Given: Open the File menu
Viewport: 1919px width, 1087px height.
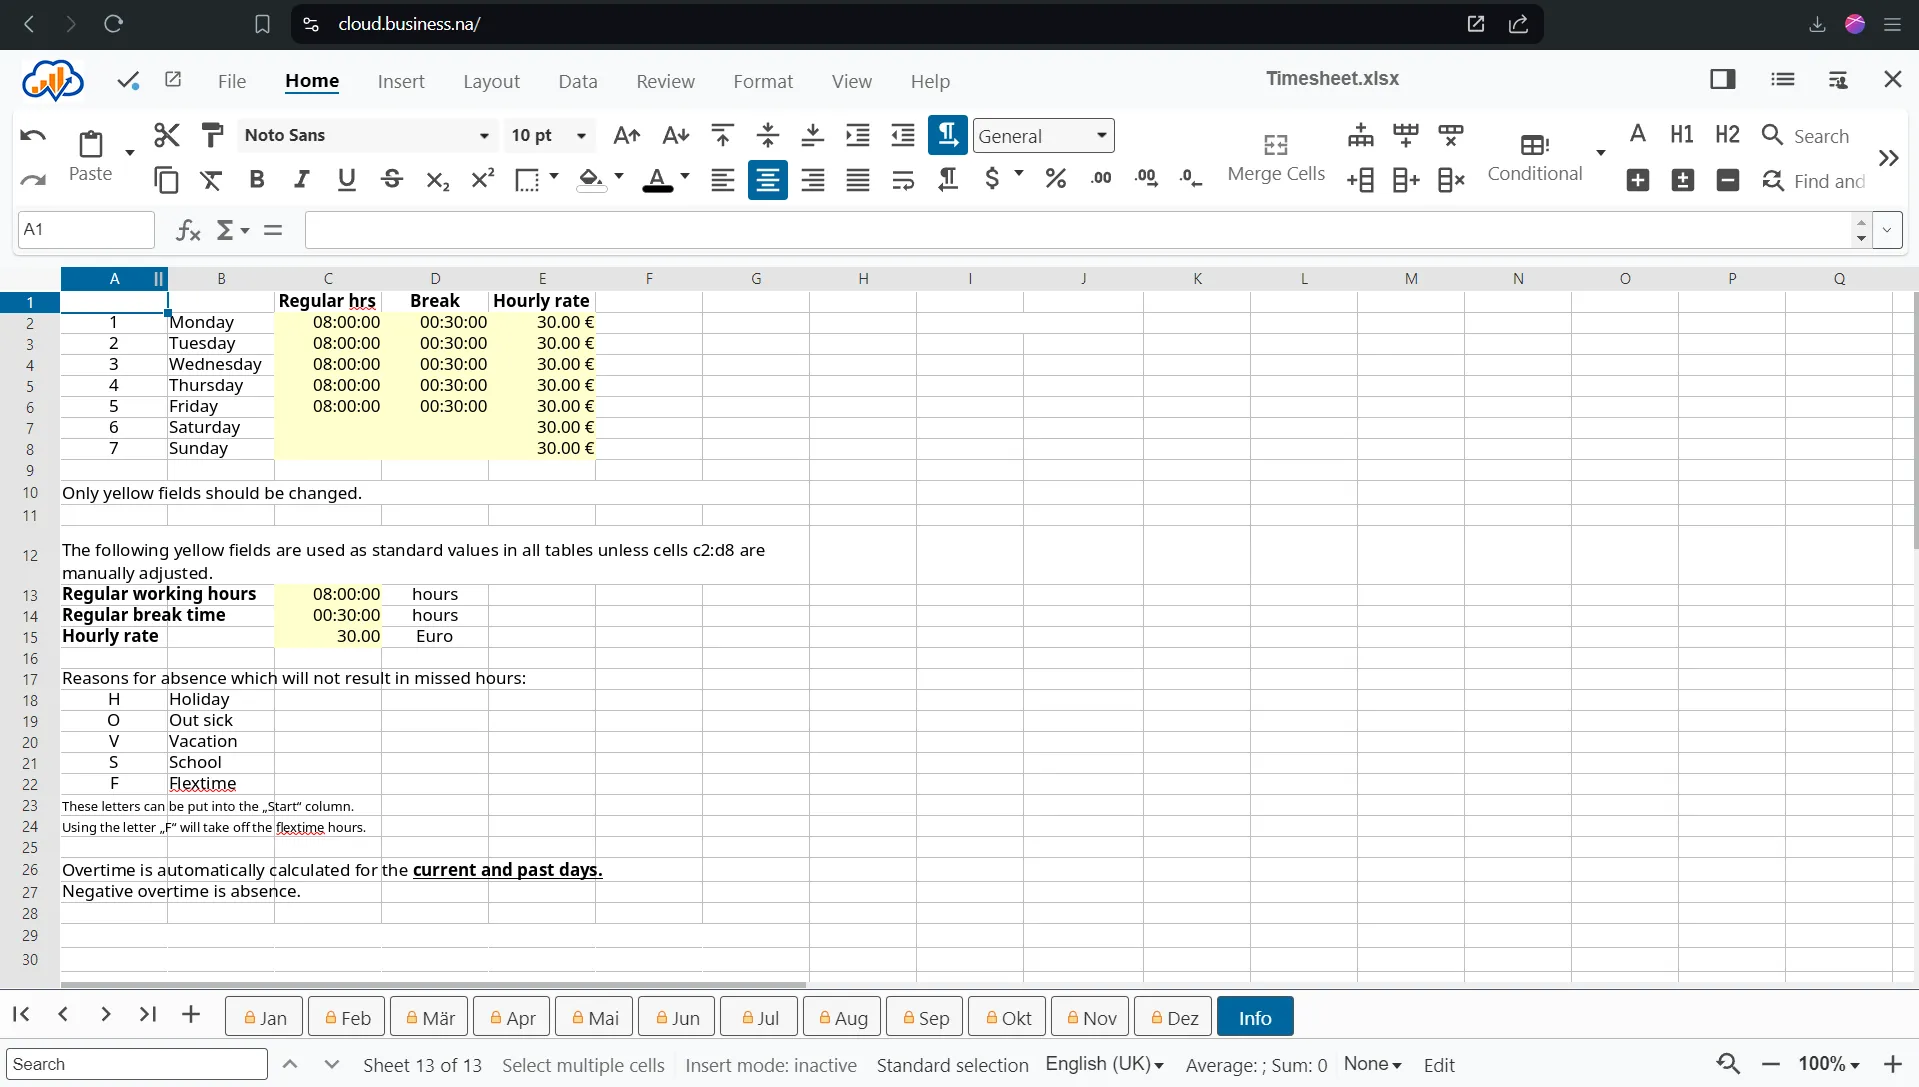Looking at the screenshot, I should [232, 81].
